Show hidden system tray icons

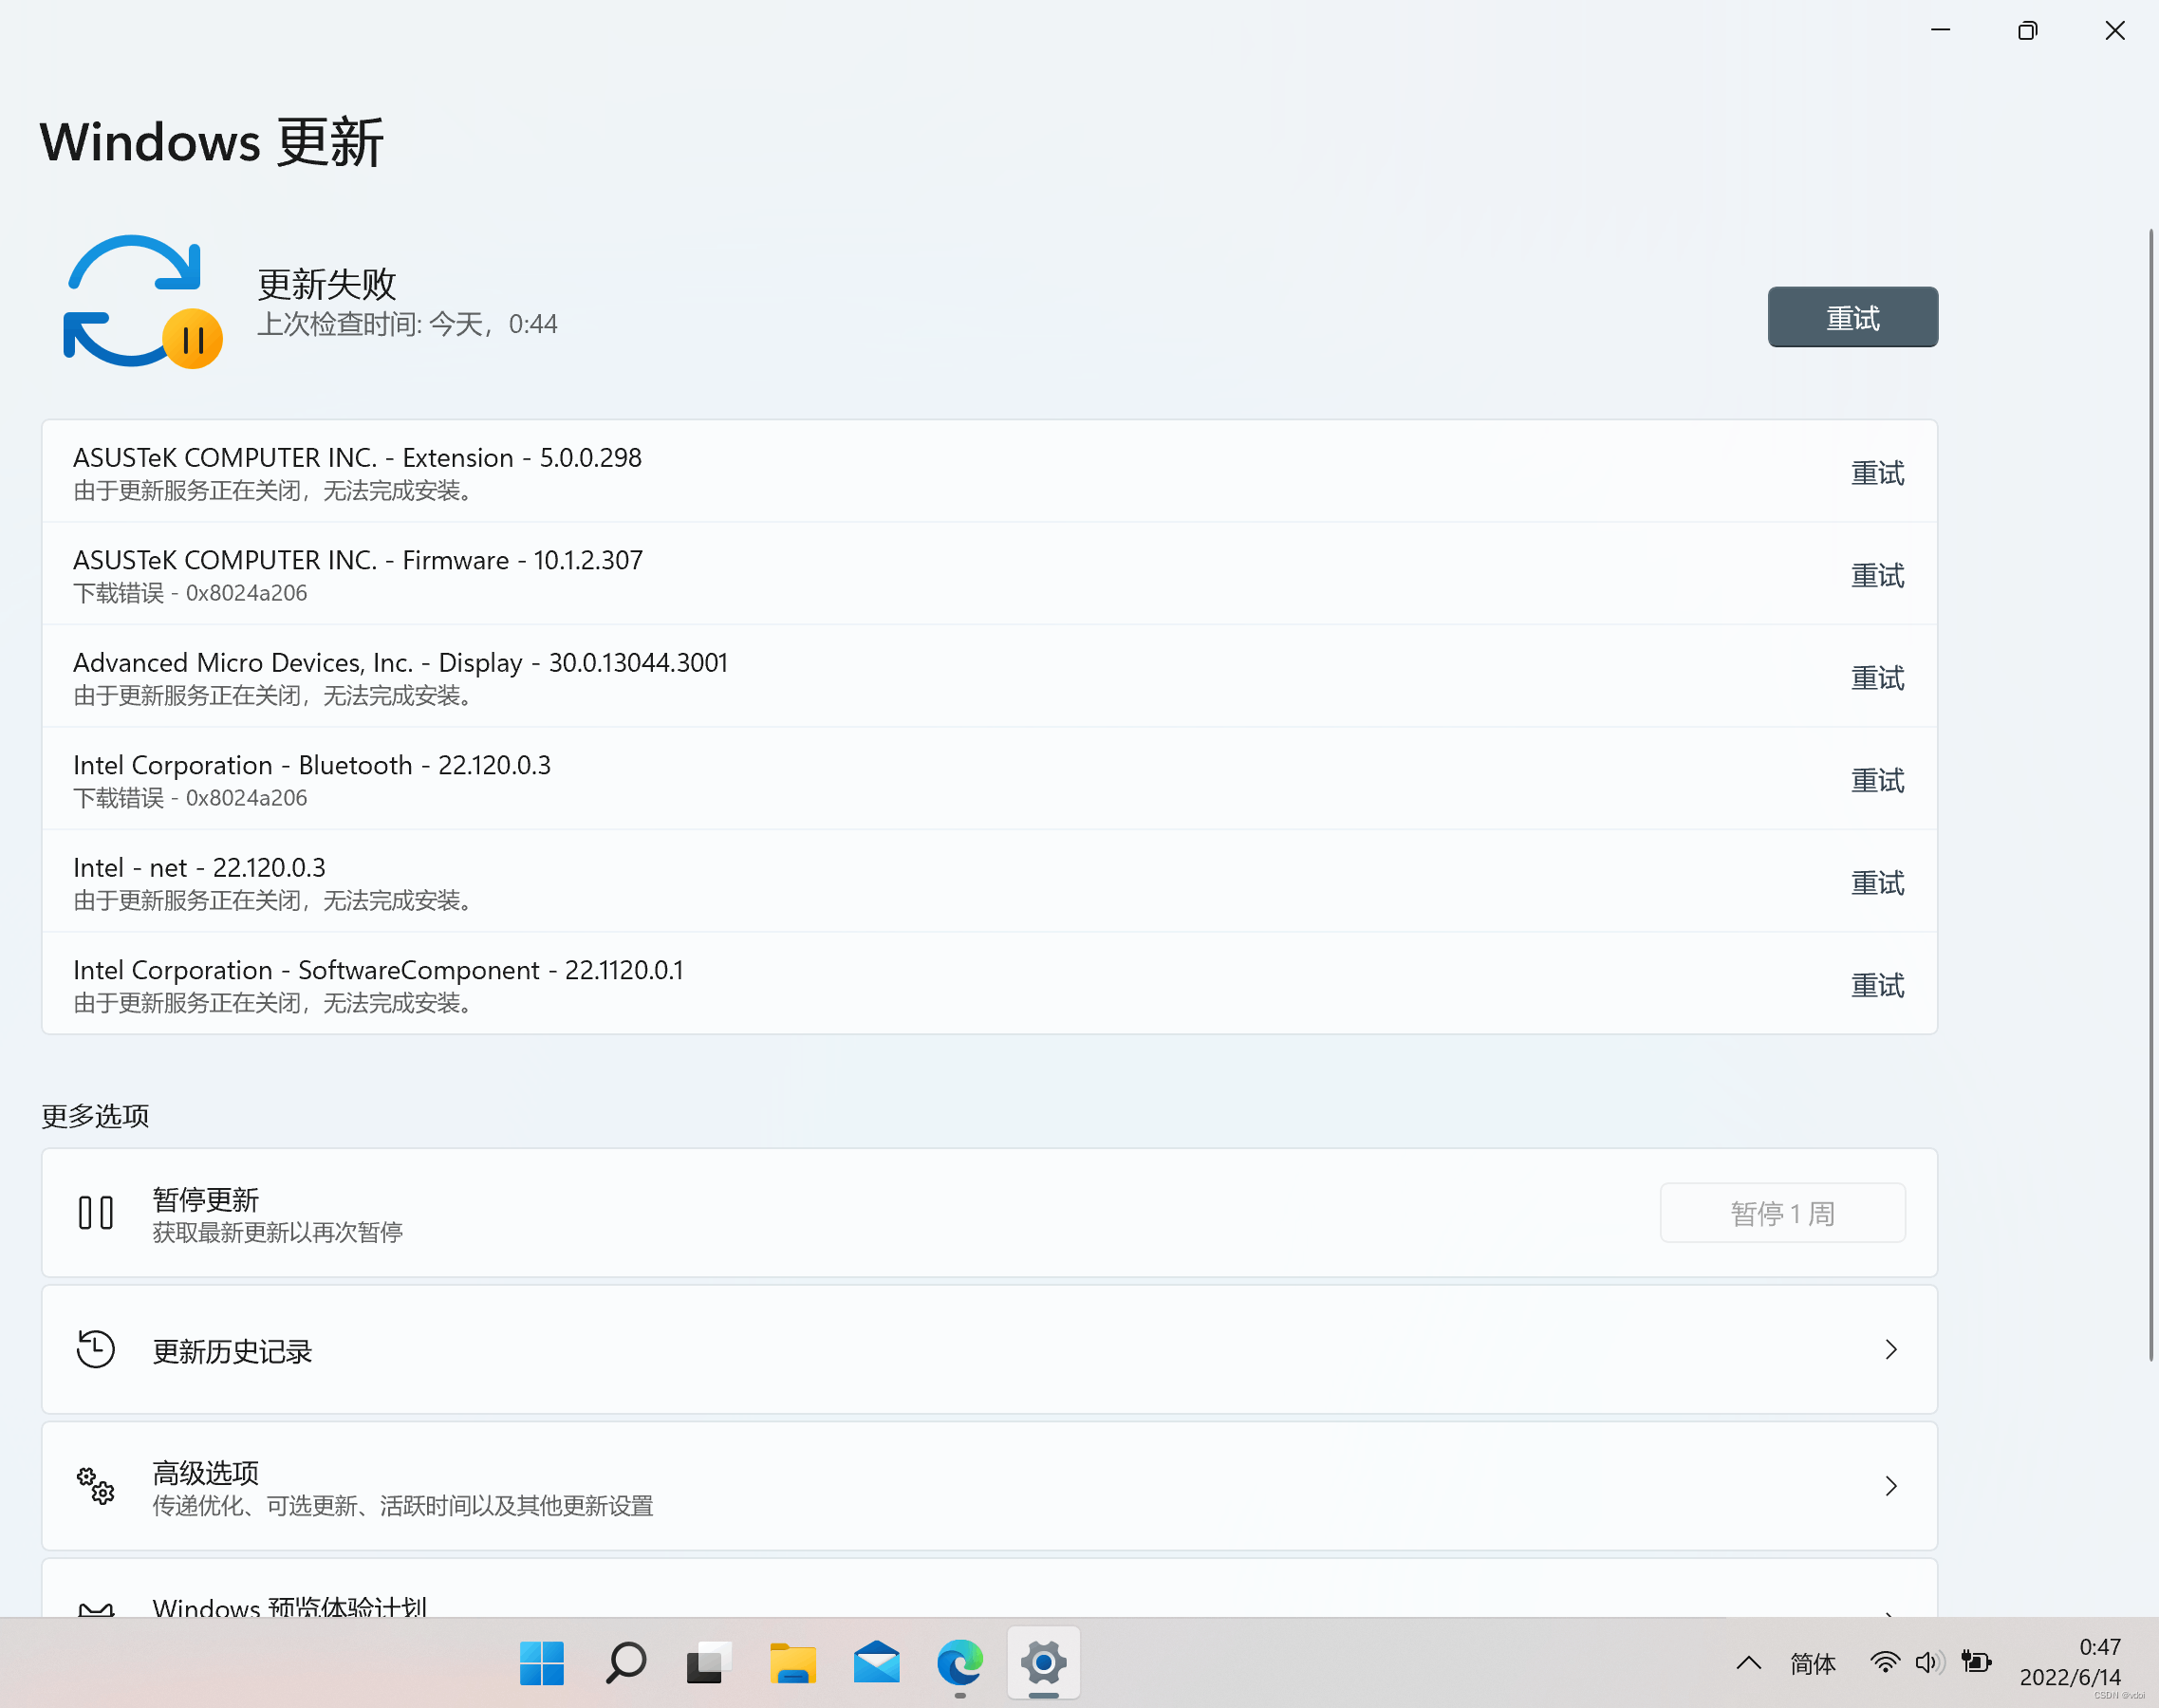(1748, 1663)
